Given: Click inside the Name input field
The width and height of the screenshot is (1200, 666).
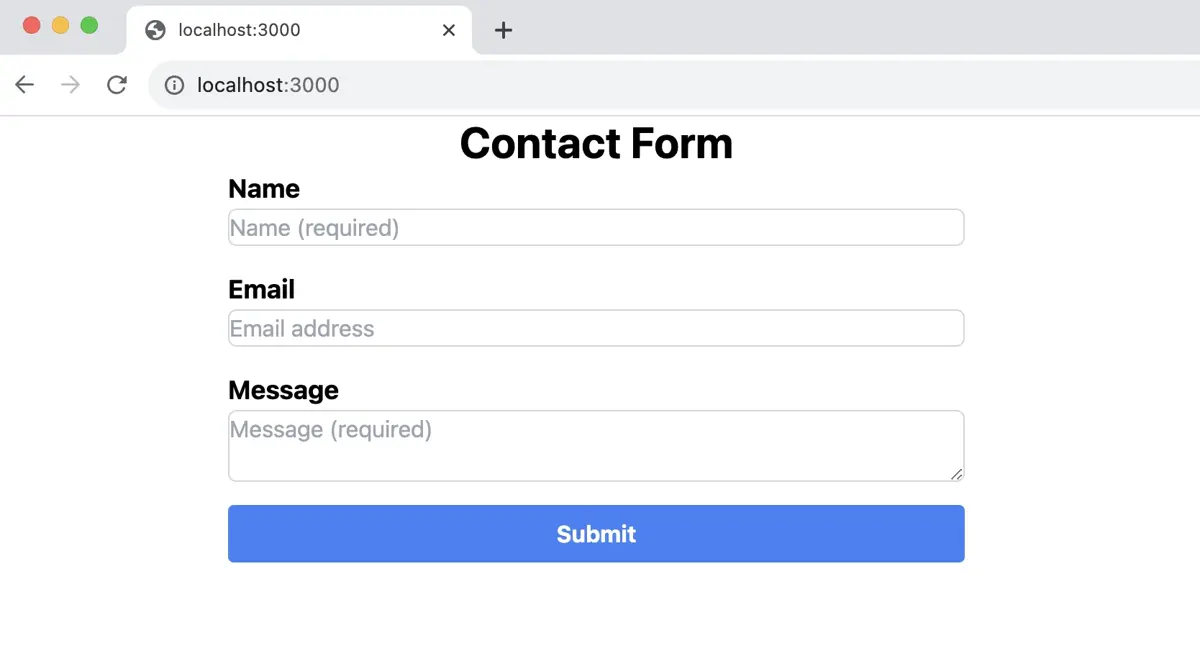Looking at the screenshot, I should [596, 227].
